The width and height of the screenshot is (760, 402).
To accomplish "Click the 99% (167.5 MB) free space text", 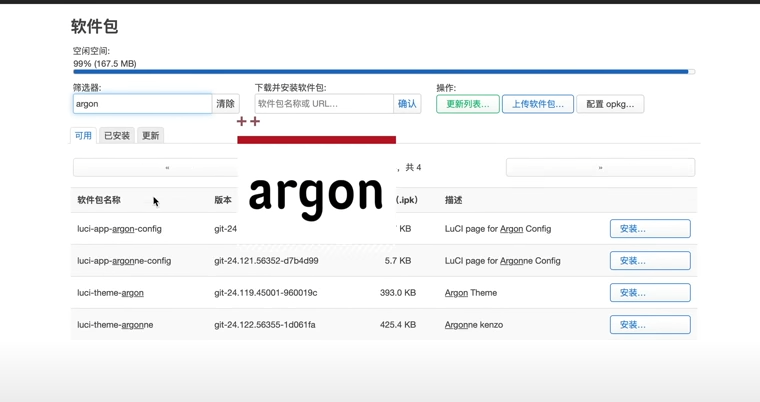I will click(105, 64).
